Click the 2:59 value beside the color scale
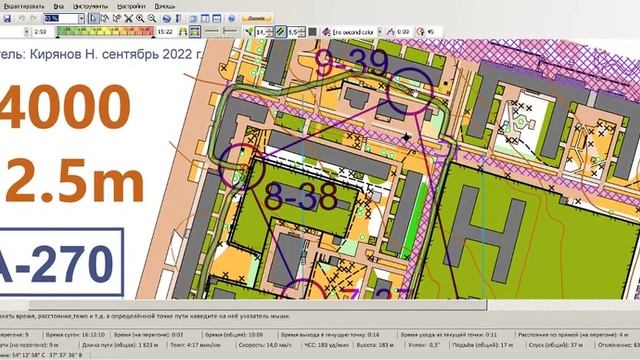Viewport: 640px width, 360px height. coord(40,31)
